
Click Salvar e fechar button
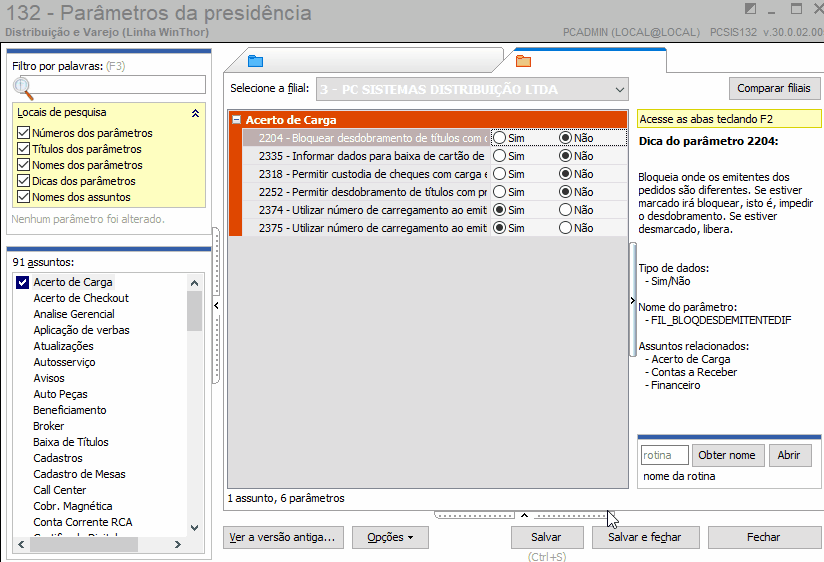(645, 537)
